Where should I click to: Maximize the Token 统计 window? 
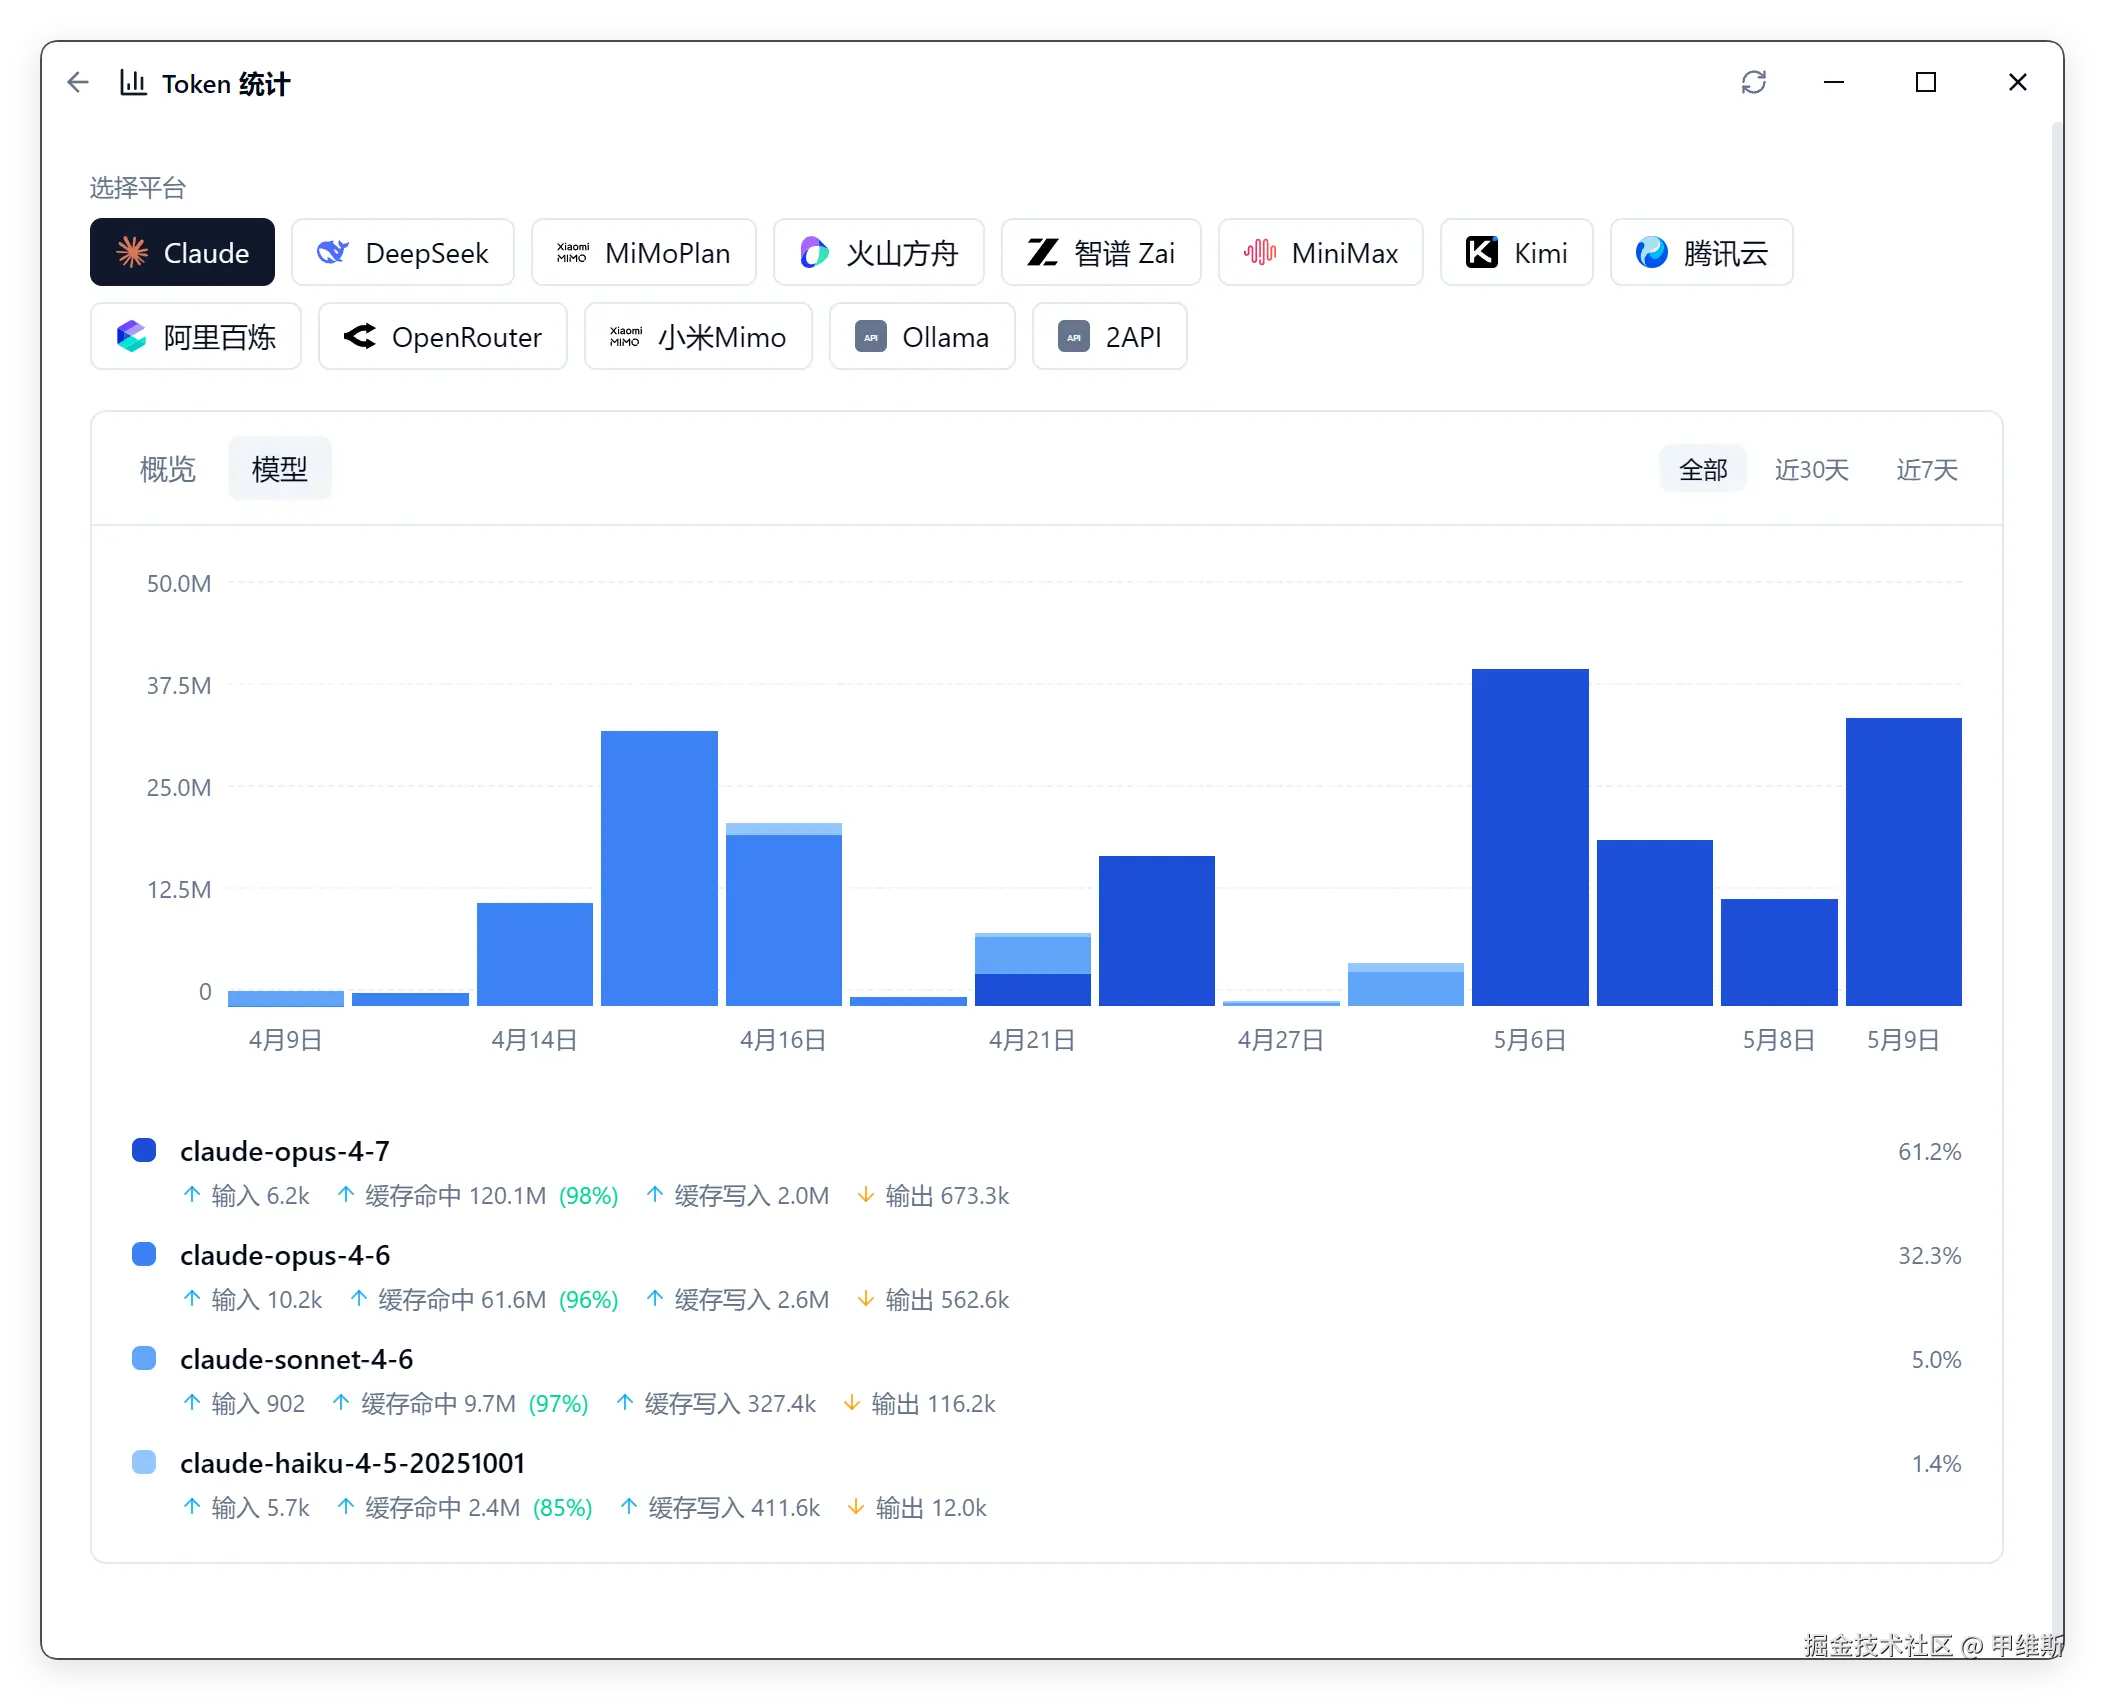(x=1925, y=82)
